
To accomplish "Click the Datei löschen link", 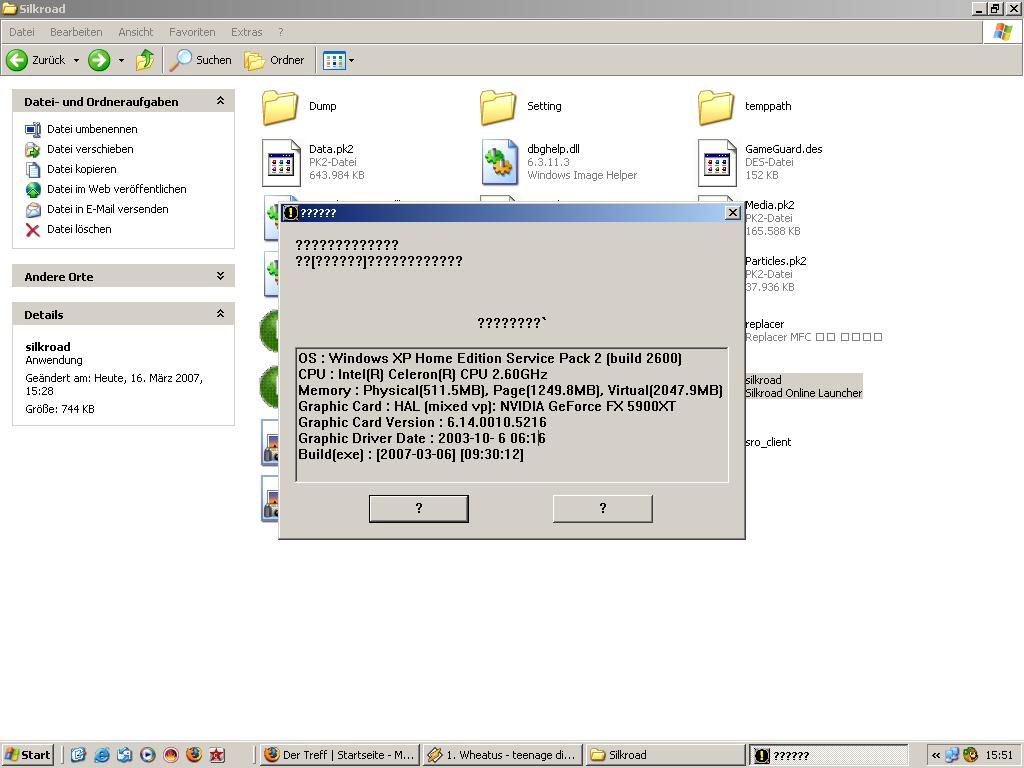I will 79,229.
